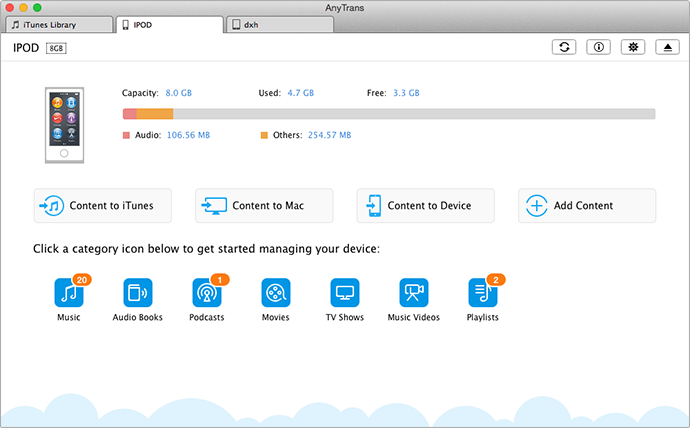The height and width of the screenshot is (428, 690).
Task: Open the Music category icon
Action: (x=69, y=293)
